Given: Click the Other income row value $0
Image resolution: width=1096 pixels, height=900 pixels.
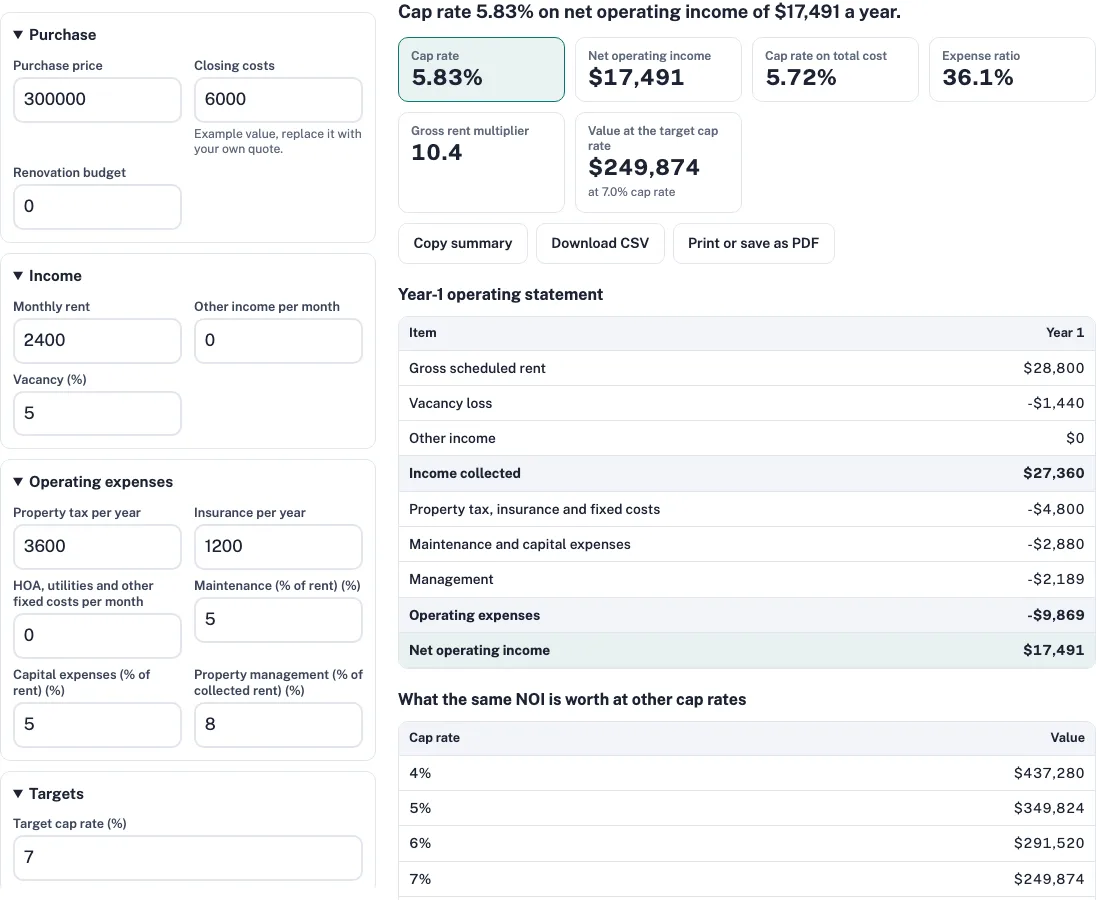Looking at the screenshot, I should (x=1075, y=438).
